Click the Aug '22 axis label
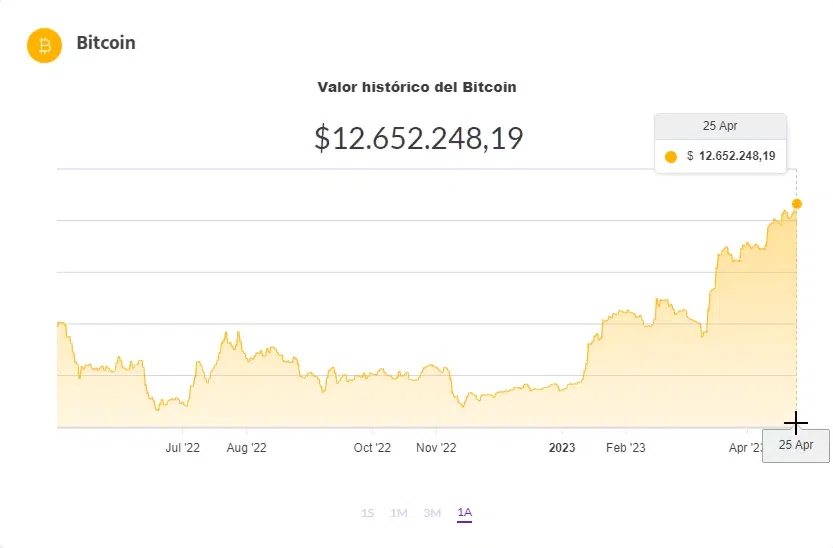The image size is (833, 548). pos(246,448)
